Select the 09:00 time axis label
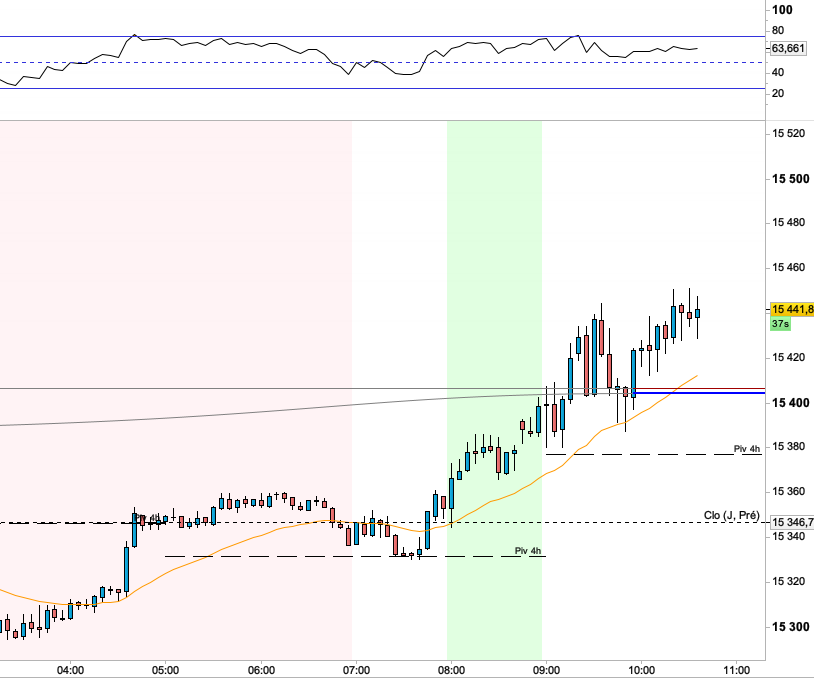This screenshot has height=678, width=814. [546, 670]
